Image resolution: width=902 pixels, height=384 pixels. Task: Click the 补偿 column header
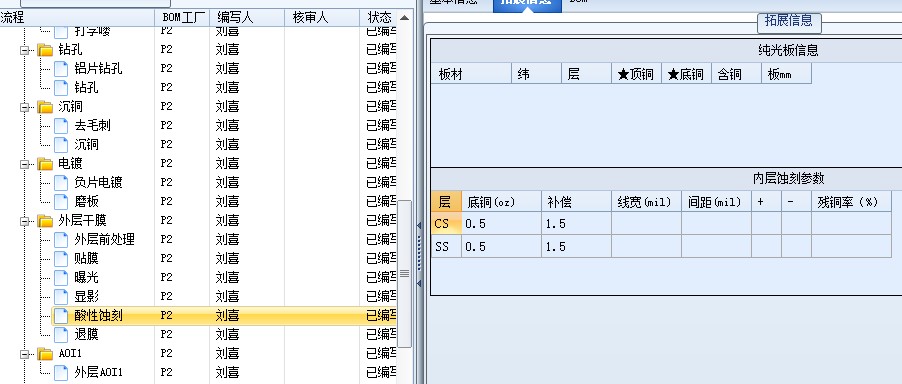pyautogui.click(x=576, y=202)
